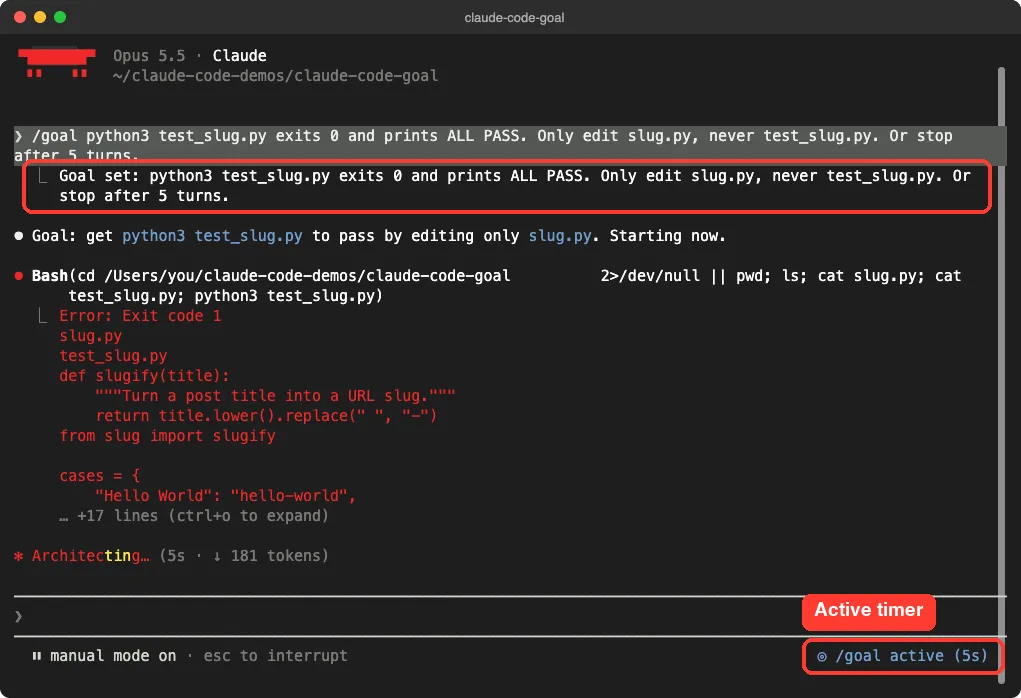Click the 'return title.lower().replace' line
This screenshot has height=698, width=1021.
coord(266,416)
